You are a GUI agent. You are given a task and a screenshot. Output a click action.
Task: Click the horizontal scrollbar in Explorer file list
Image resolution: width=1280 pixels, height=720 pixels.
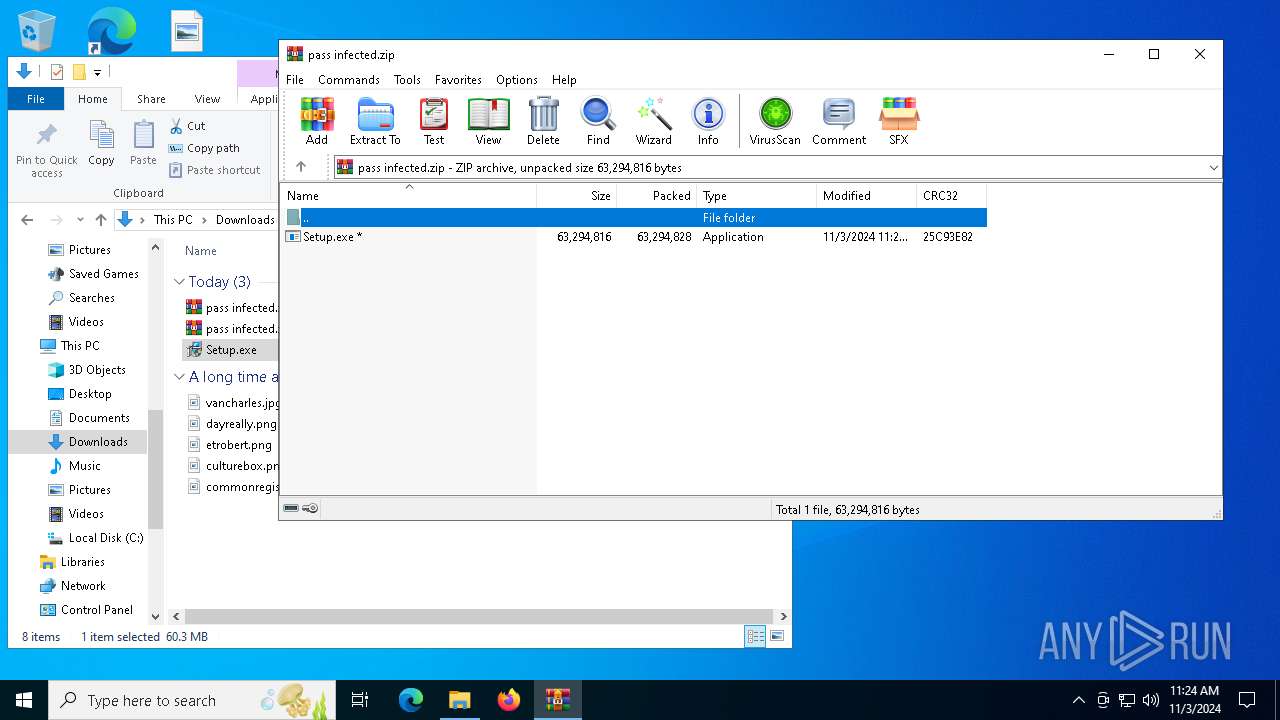tap(479, 617)
